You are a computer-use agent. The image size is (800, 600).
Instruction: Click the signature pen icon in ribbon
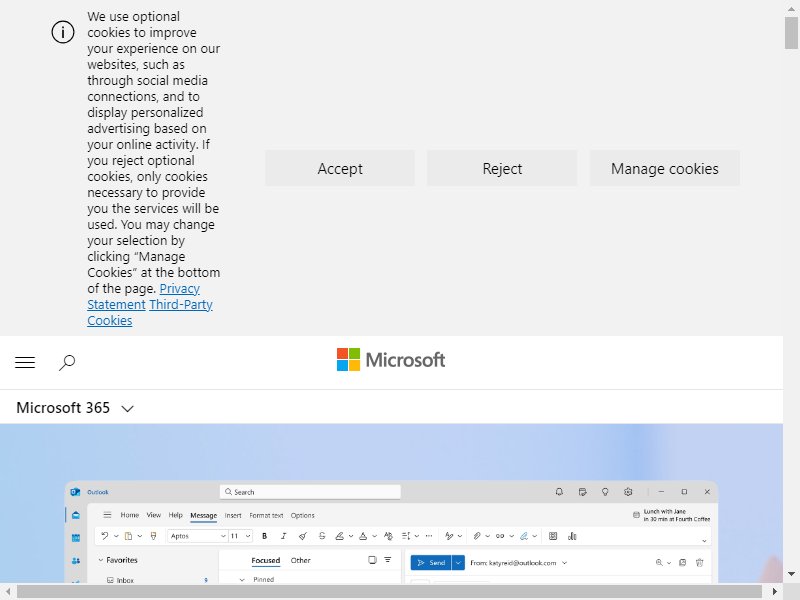[523, 536]
